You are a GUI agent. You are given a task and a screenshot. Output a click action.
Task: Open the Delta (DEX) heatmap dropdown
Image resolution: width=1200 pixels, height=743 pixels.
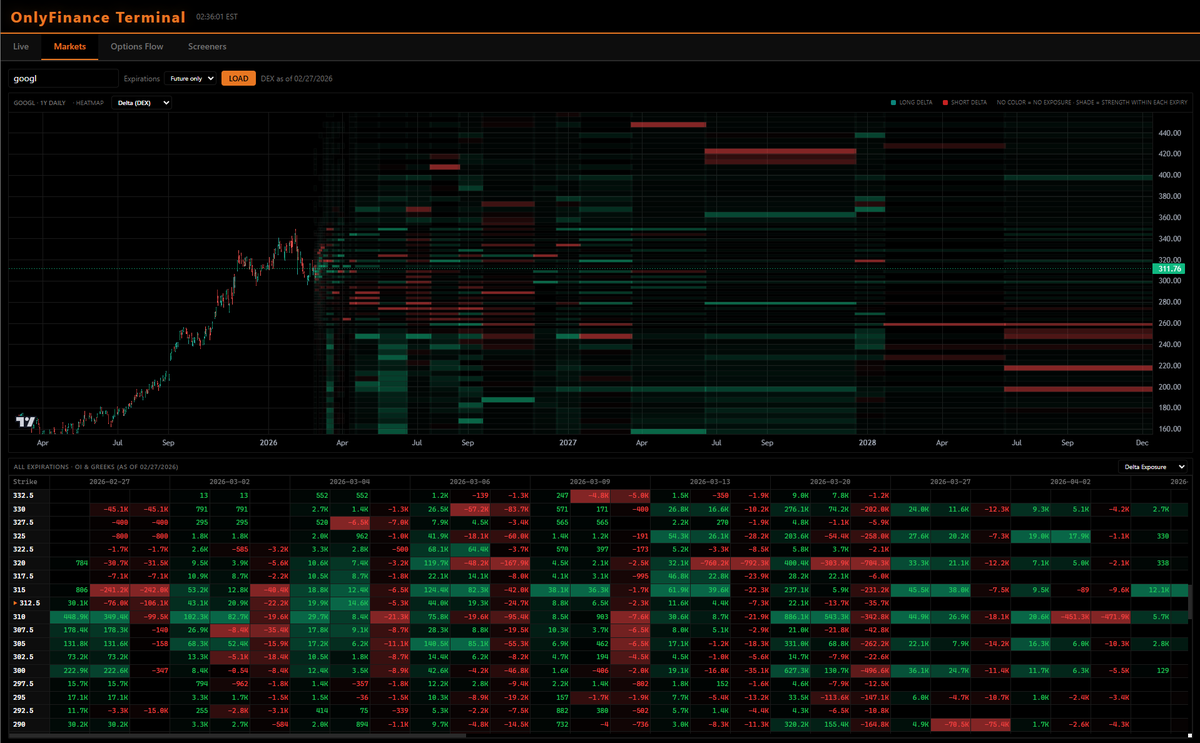(x=142, y=102)
